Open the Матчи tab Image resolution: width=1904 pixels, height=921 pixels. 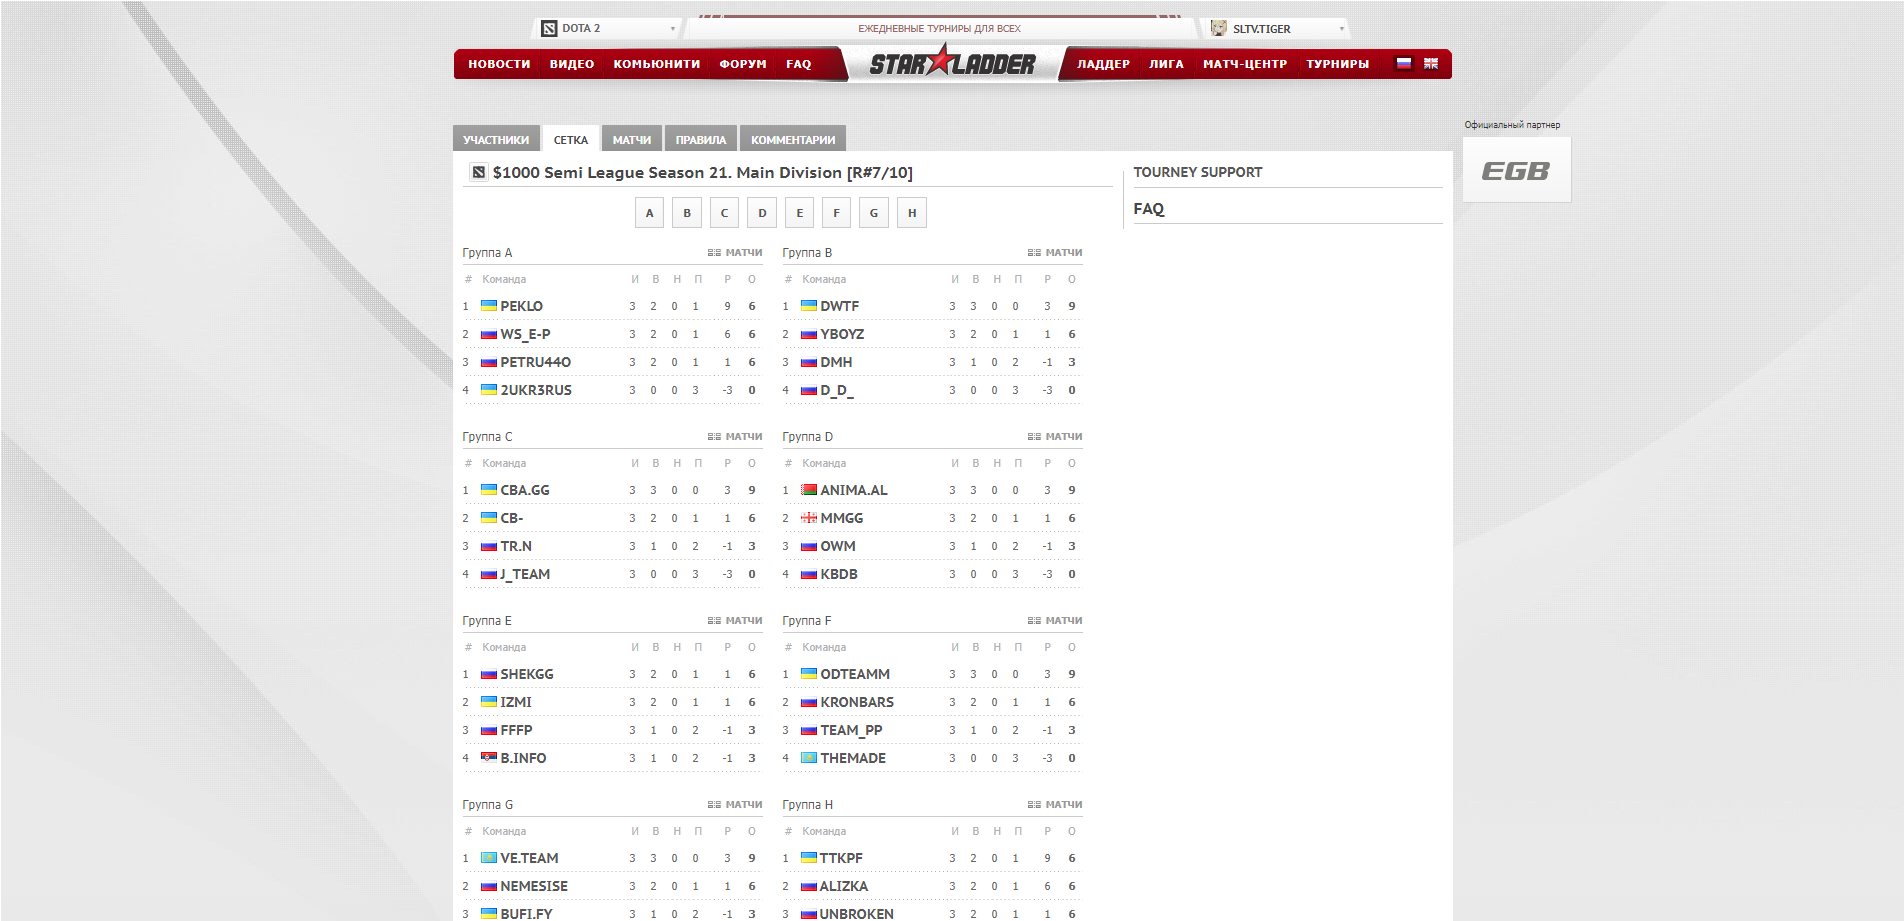pos(631,140)
